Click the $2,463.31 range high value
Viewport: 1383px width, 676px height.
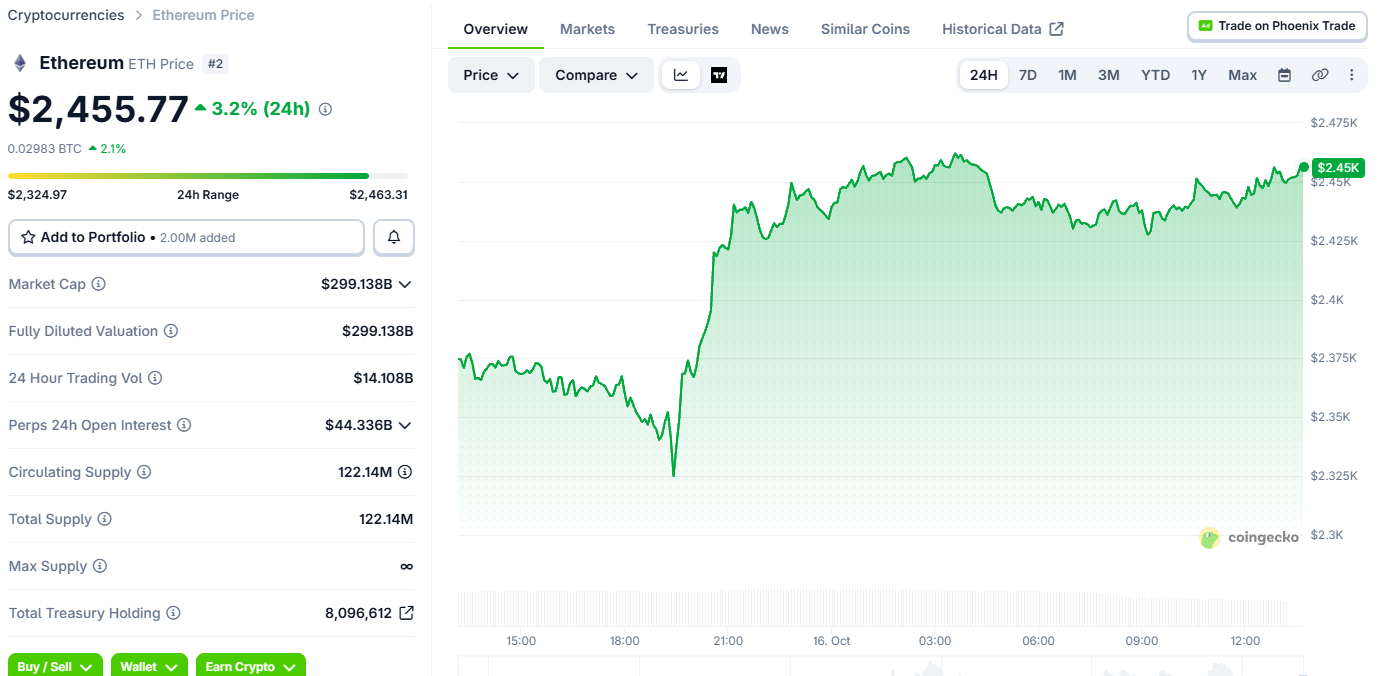point(378,195)
